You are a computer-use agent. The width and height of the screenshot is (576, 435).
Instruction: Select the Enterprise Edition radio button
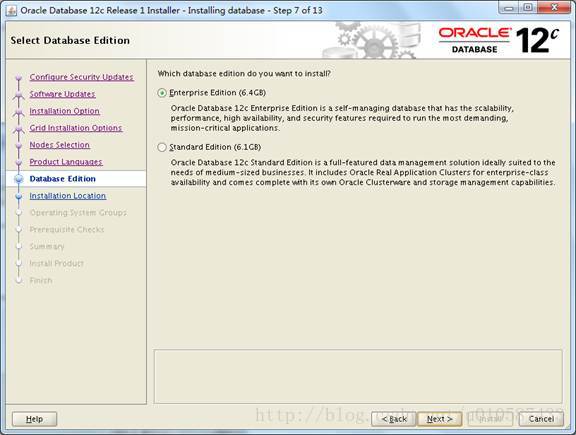click(x=162, y=93)
